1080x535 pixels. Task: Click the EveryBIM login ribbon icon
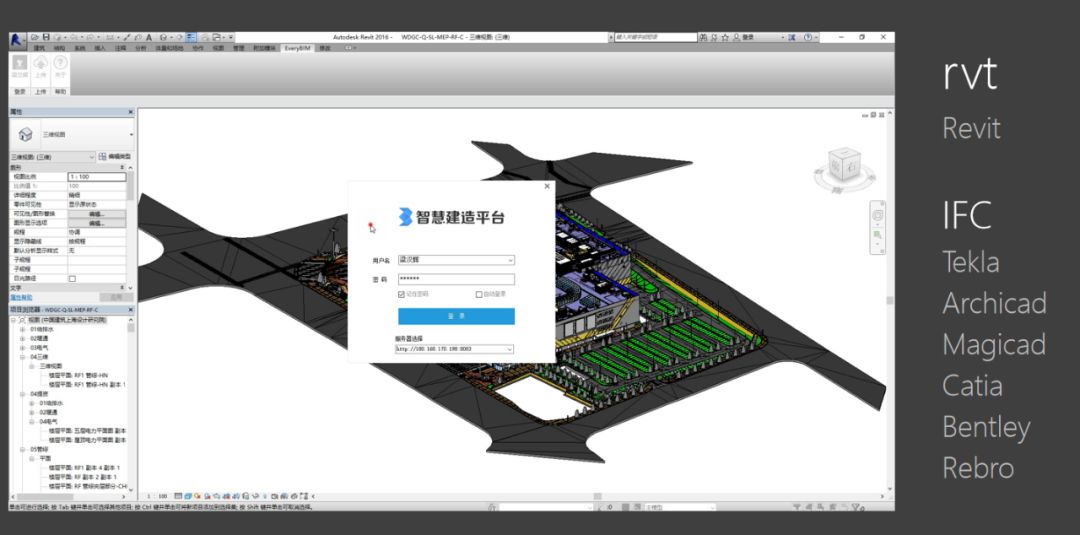(x=19, y=63)
